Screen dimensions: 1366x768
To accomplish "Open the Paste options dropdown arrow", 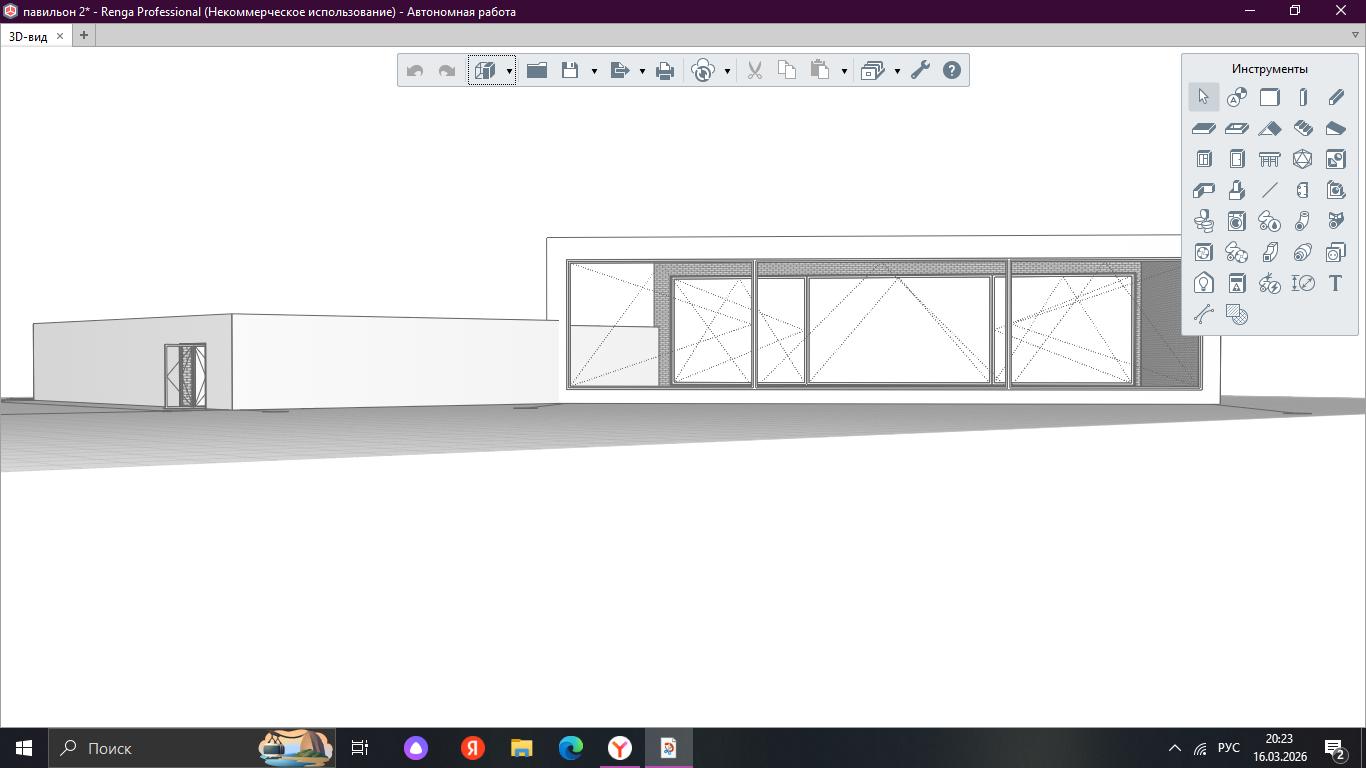I will coord(844,71).
